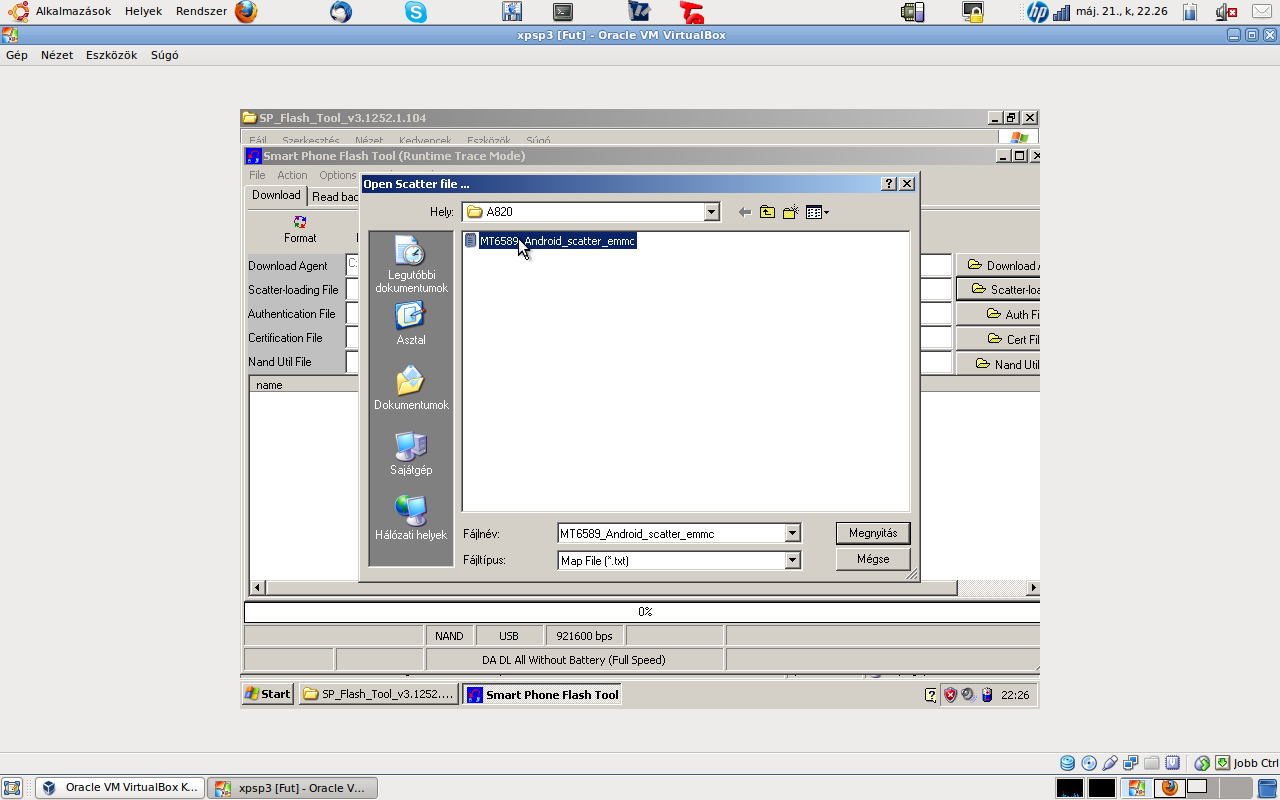
Task: Click the up one level folder icon
Action: click(x=767, y=212)
